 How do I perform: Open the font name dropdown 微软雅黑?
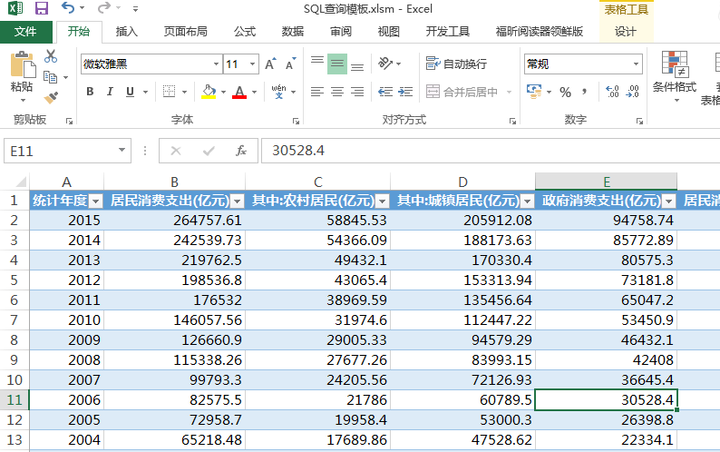pyautogui.click(x=216, y=64)
